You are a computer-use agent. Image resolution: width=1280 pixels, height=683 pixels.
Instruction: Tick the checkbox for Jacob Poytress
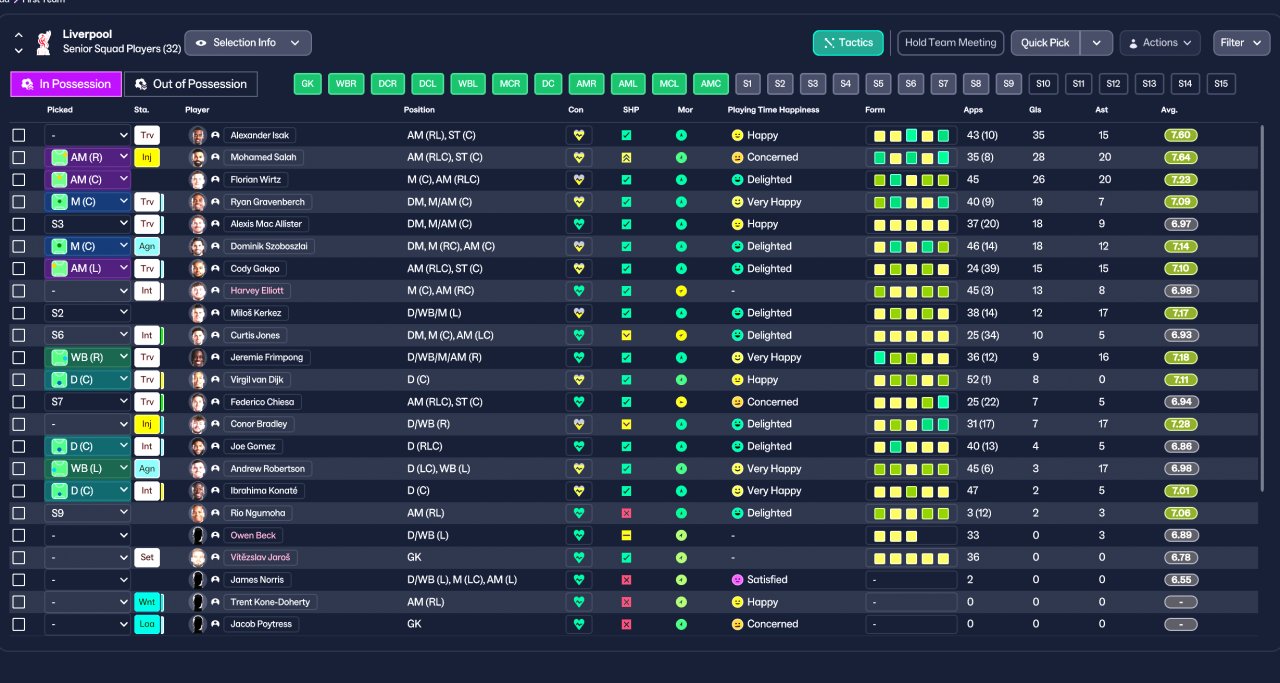point(19,624)
